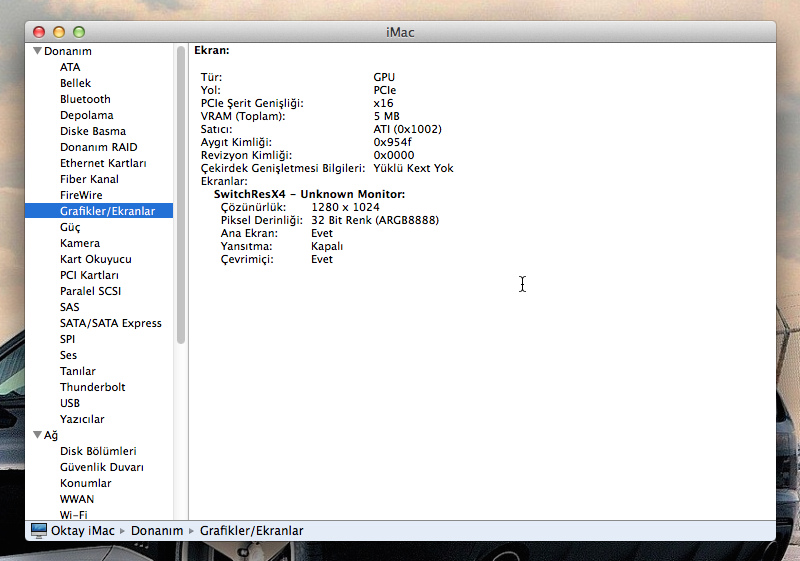Open the Bellek hardware entry
800x561 pixels.
75,83
